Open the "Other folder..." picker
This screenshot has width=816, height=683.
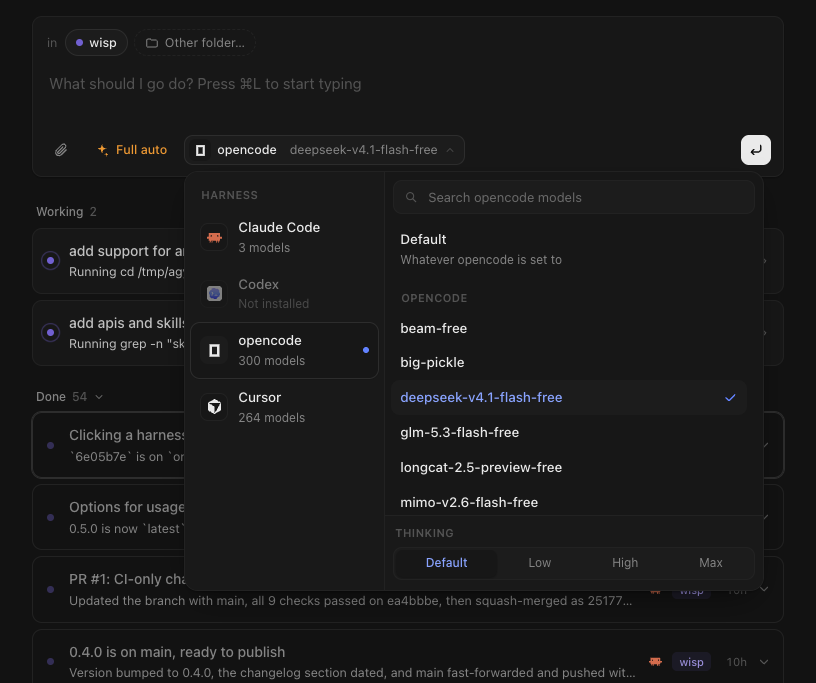click(195, 43)
